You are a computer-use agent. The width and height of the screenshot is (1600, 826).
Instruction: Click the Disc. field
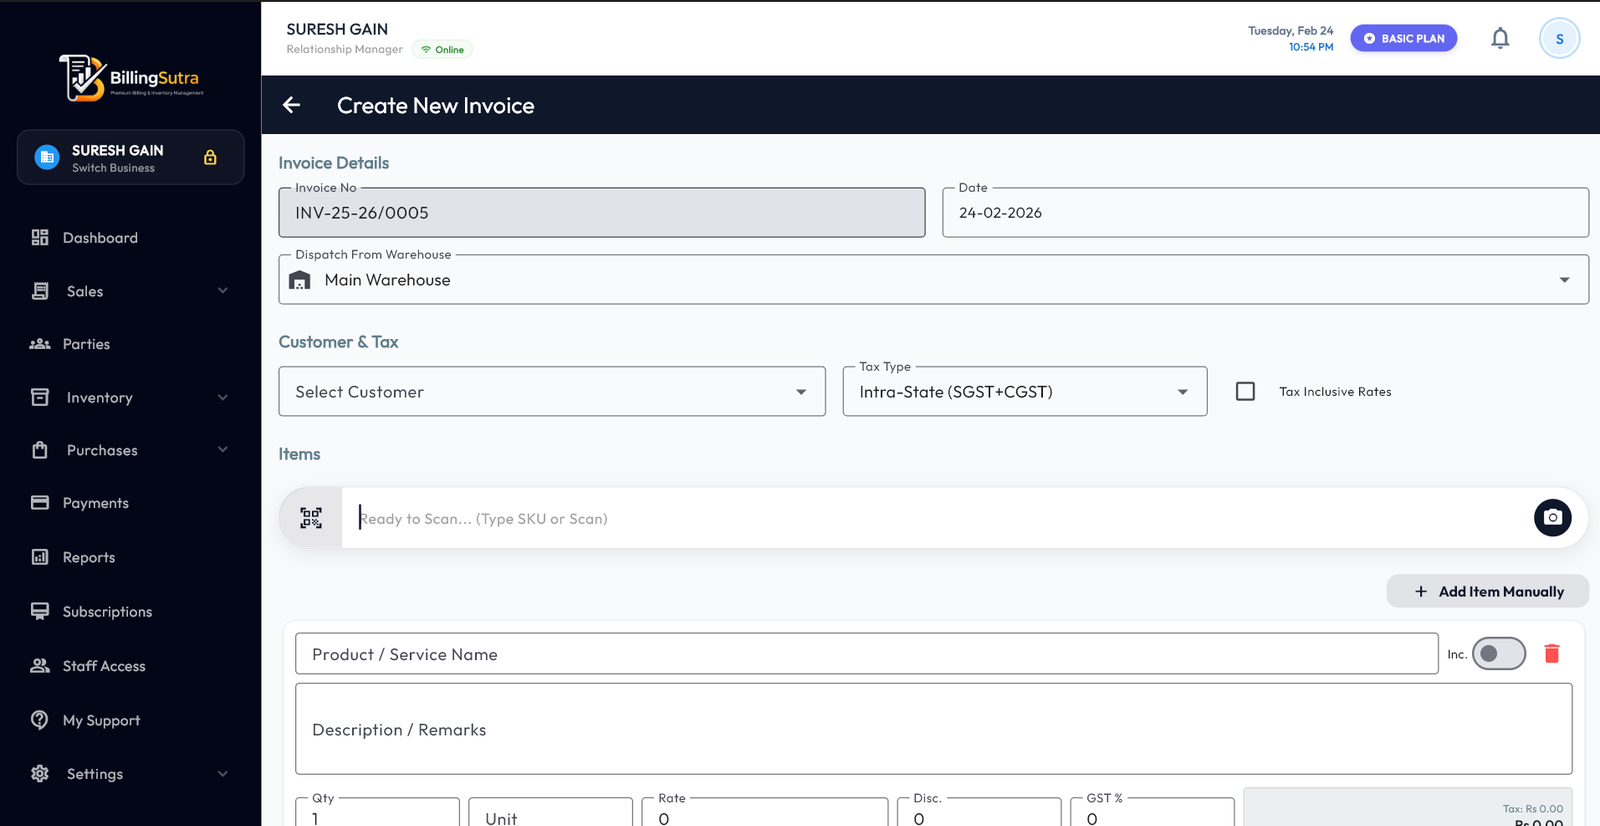coord(979,812)
